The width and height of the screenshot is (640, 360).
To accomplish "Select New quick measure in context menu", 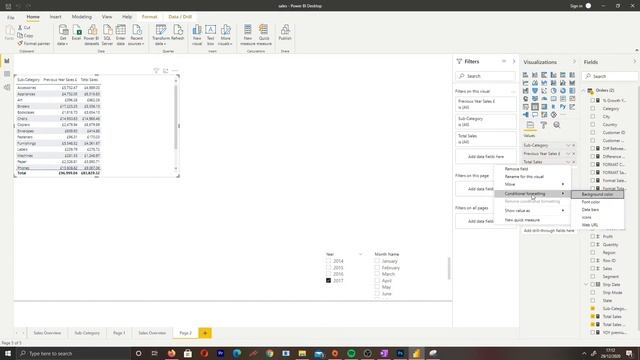I will (532, 220).
